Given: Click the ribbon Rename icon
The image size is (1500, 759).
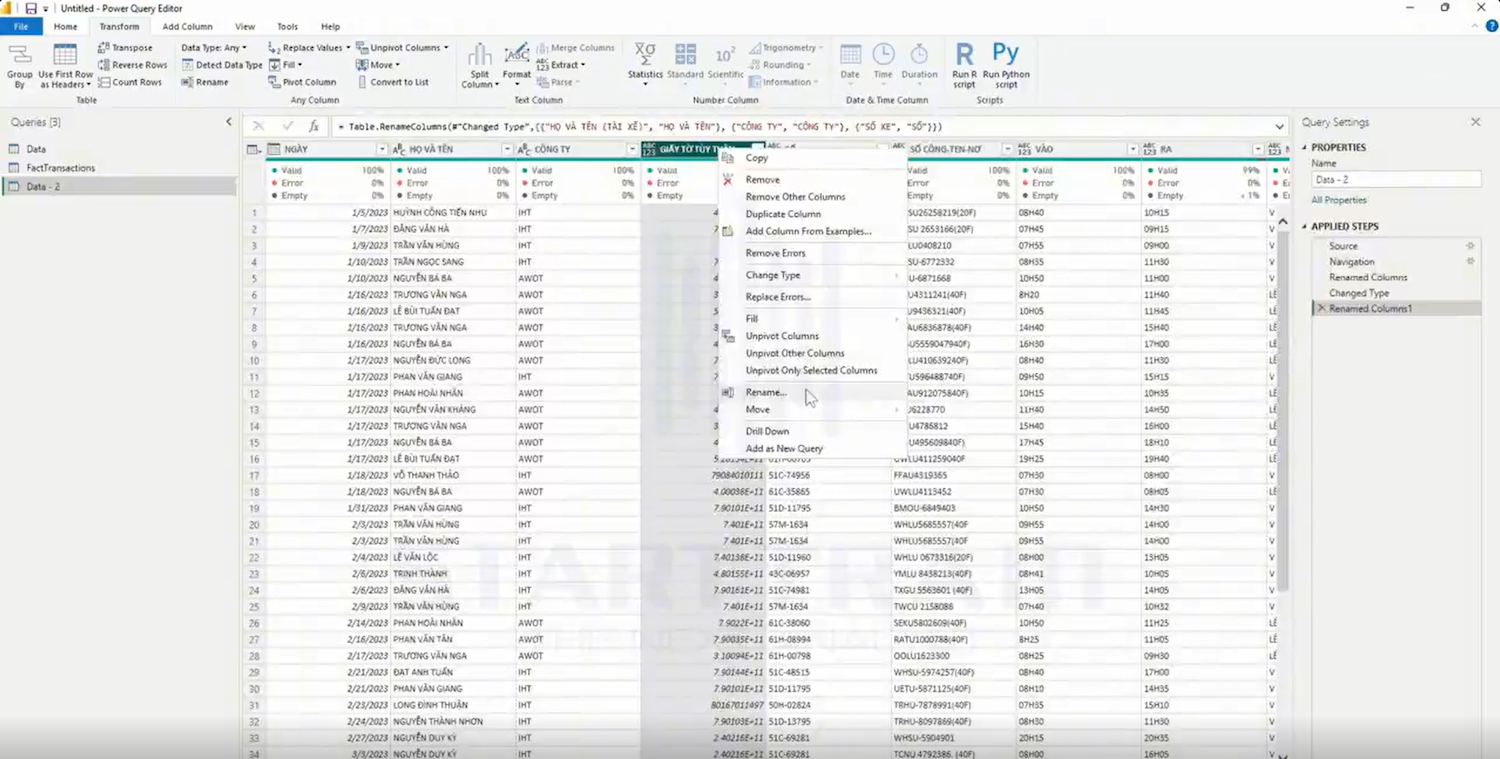Looking at the screenshot, I should click(x=188, y=82).
